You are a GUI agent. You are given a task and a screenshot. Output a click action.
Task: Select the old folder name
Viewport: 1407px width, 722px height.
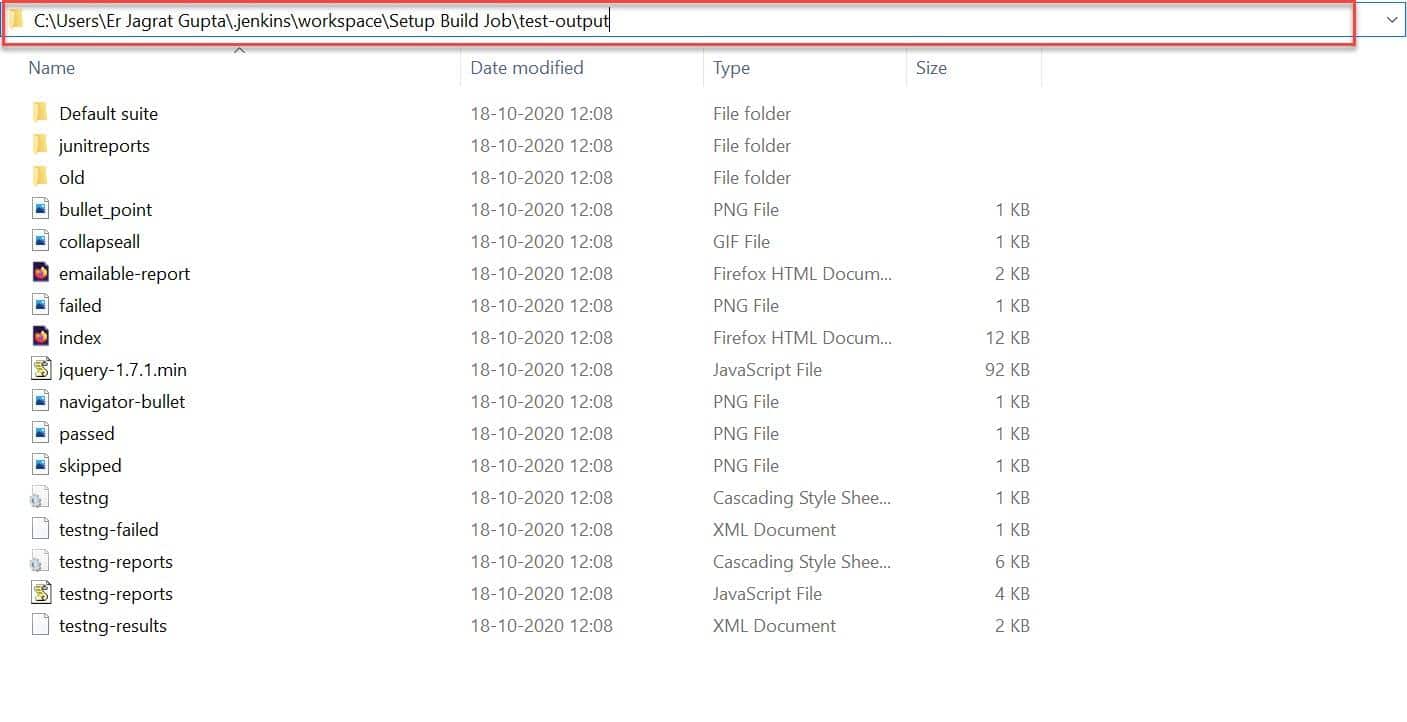click(x=72, y=177)
